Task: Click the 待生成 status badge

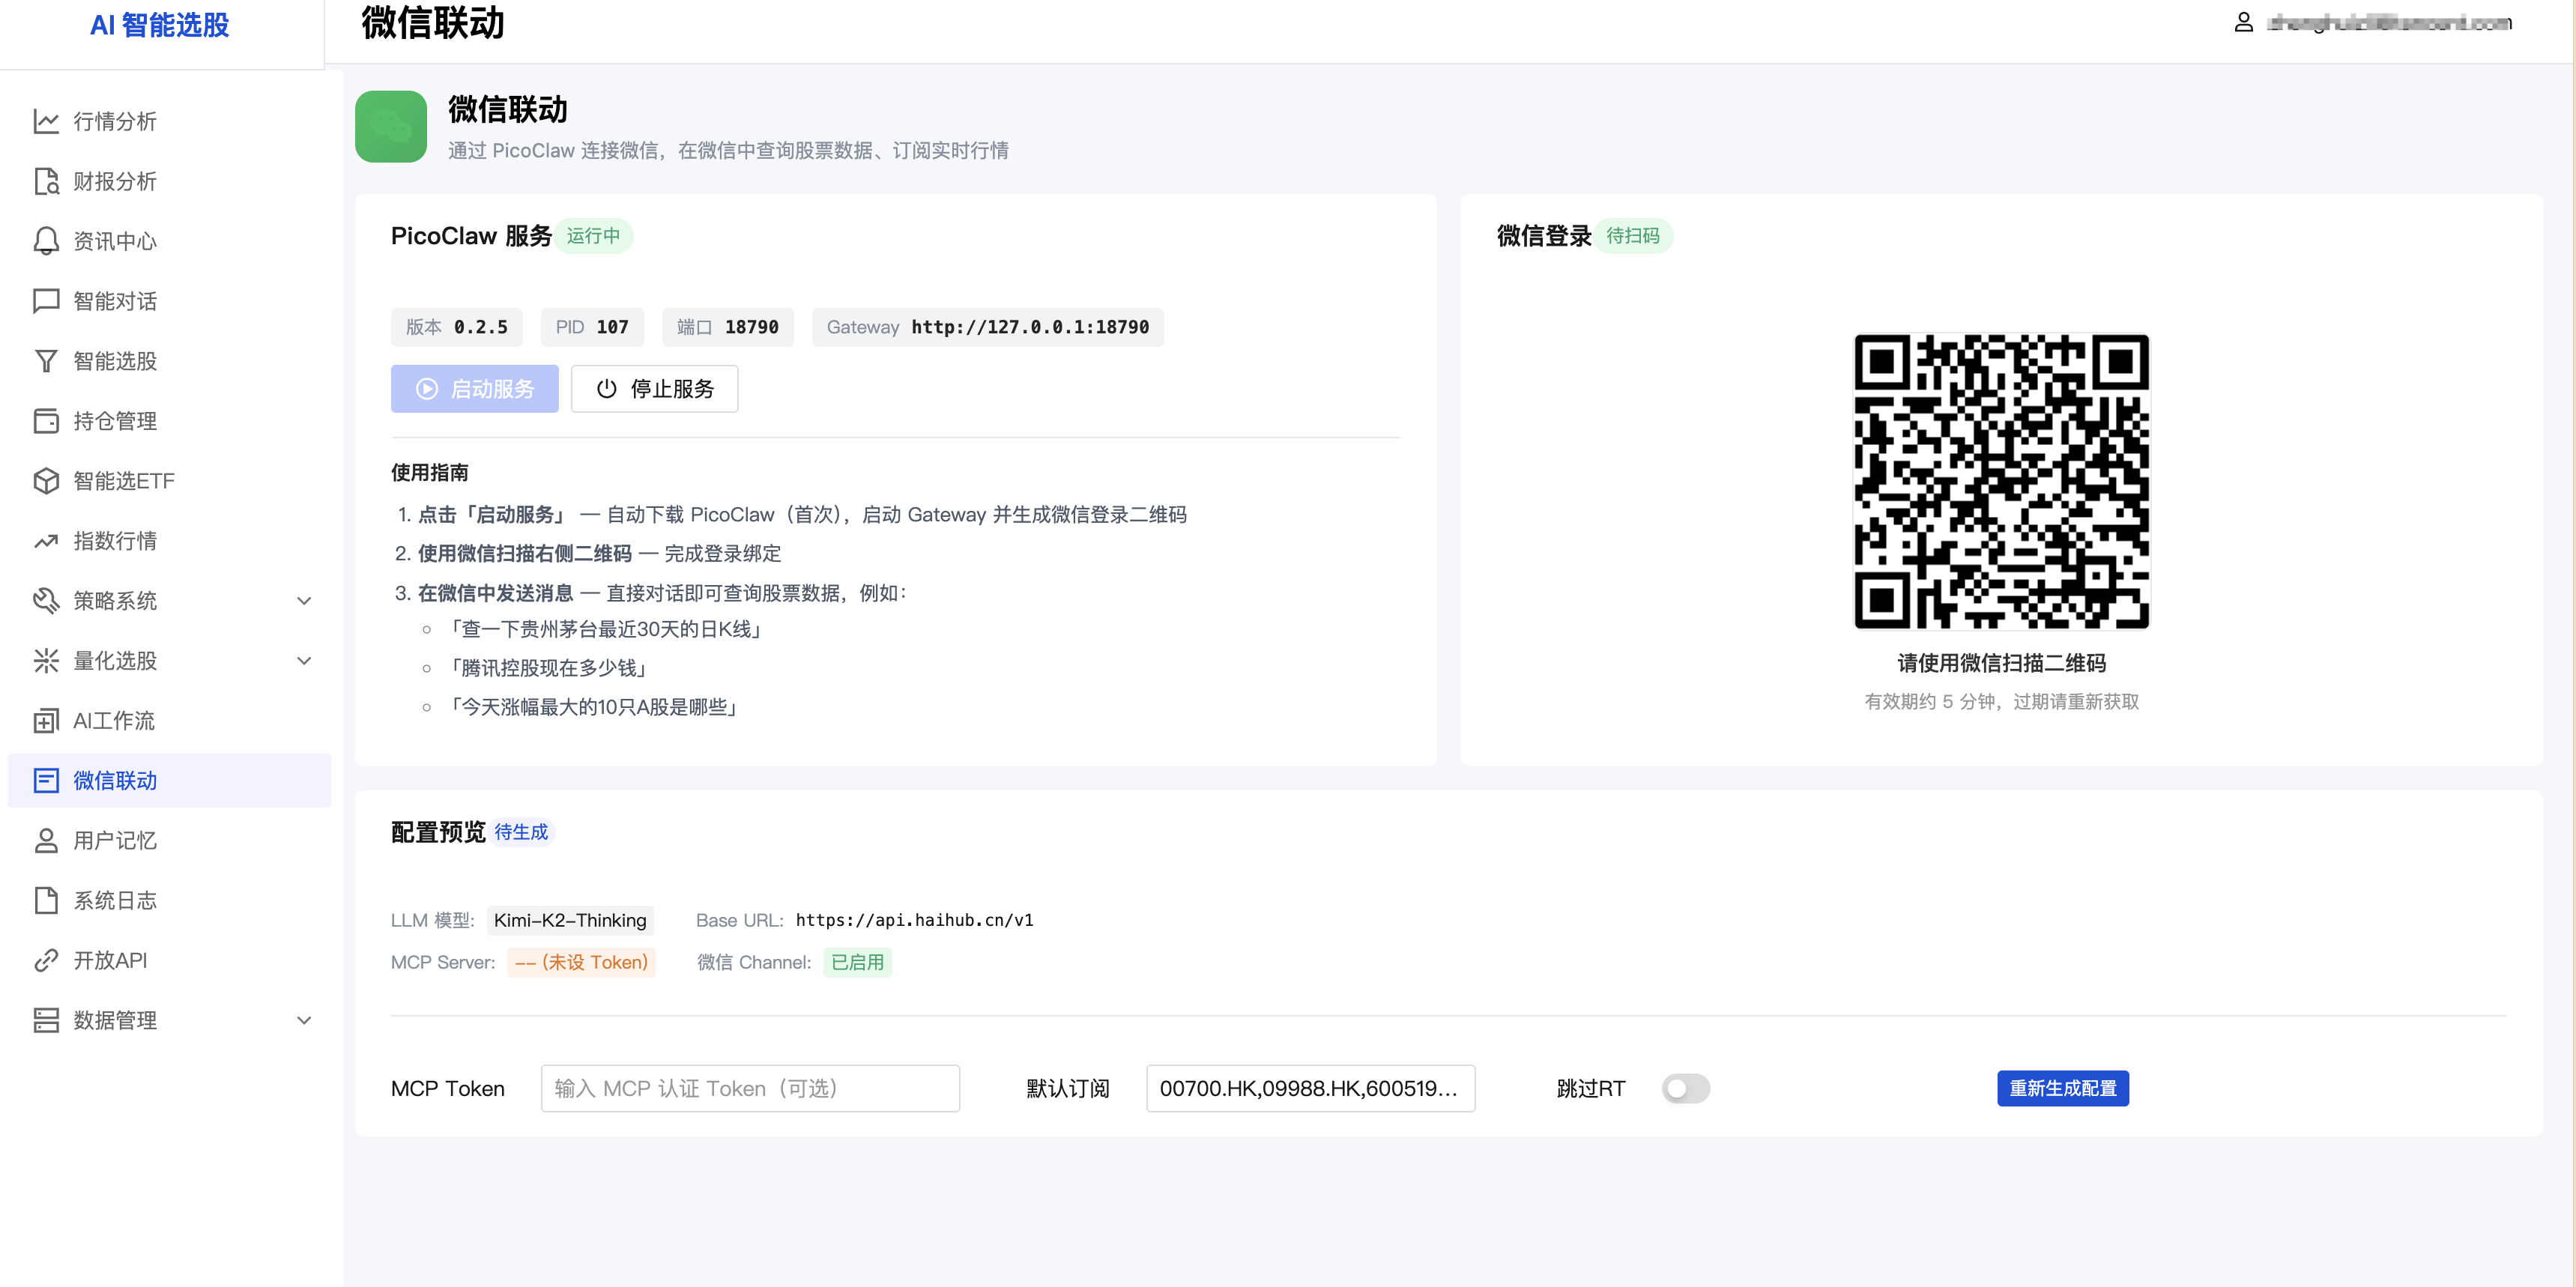Action: (x=521, y=832)
